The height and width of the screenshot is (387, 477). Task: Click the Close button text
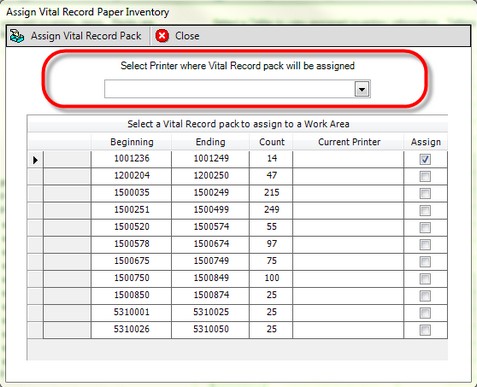187,36
